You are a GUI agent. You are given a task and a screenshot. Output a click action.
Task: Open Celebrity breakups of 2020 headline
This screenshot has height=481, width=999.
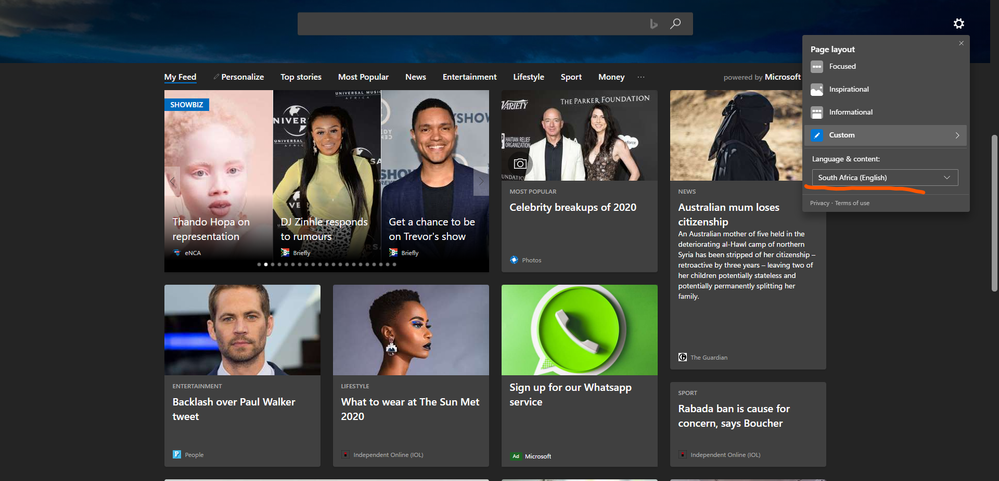point(573,207)
